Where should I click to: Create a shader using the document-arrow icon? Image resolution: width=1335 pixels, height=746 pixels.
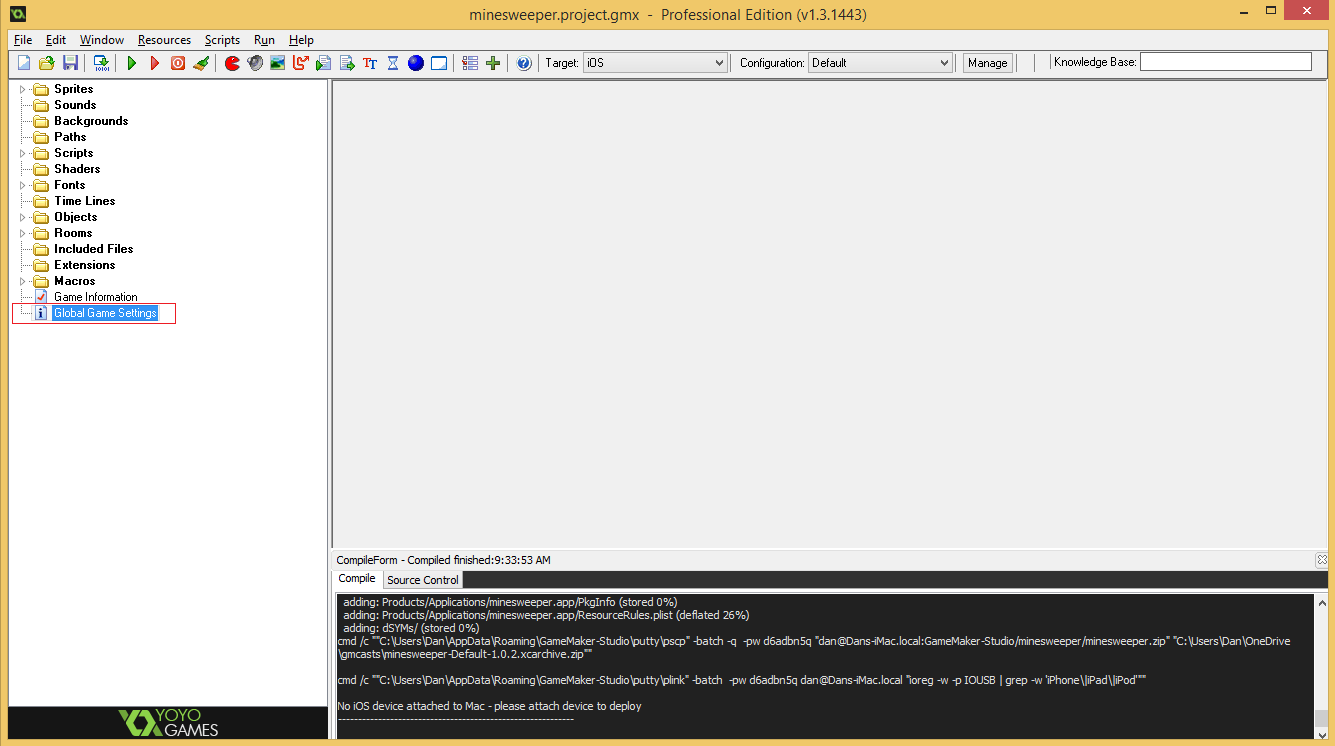pyautogui.click(x=347, y=63)
